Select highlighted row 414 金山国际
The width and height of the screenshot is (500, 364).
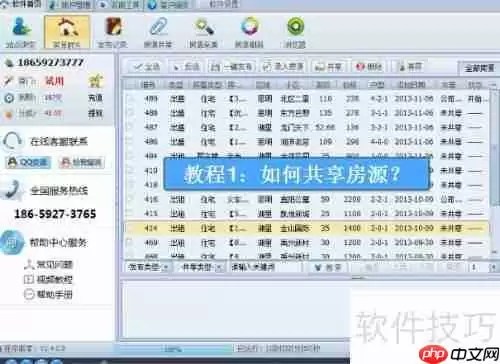tap(307, 228)
